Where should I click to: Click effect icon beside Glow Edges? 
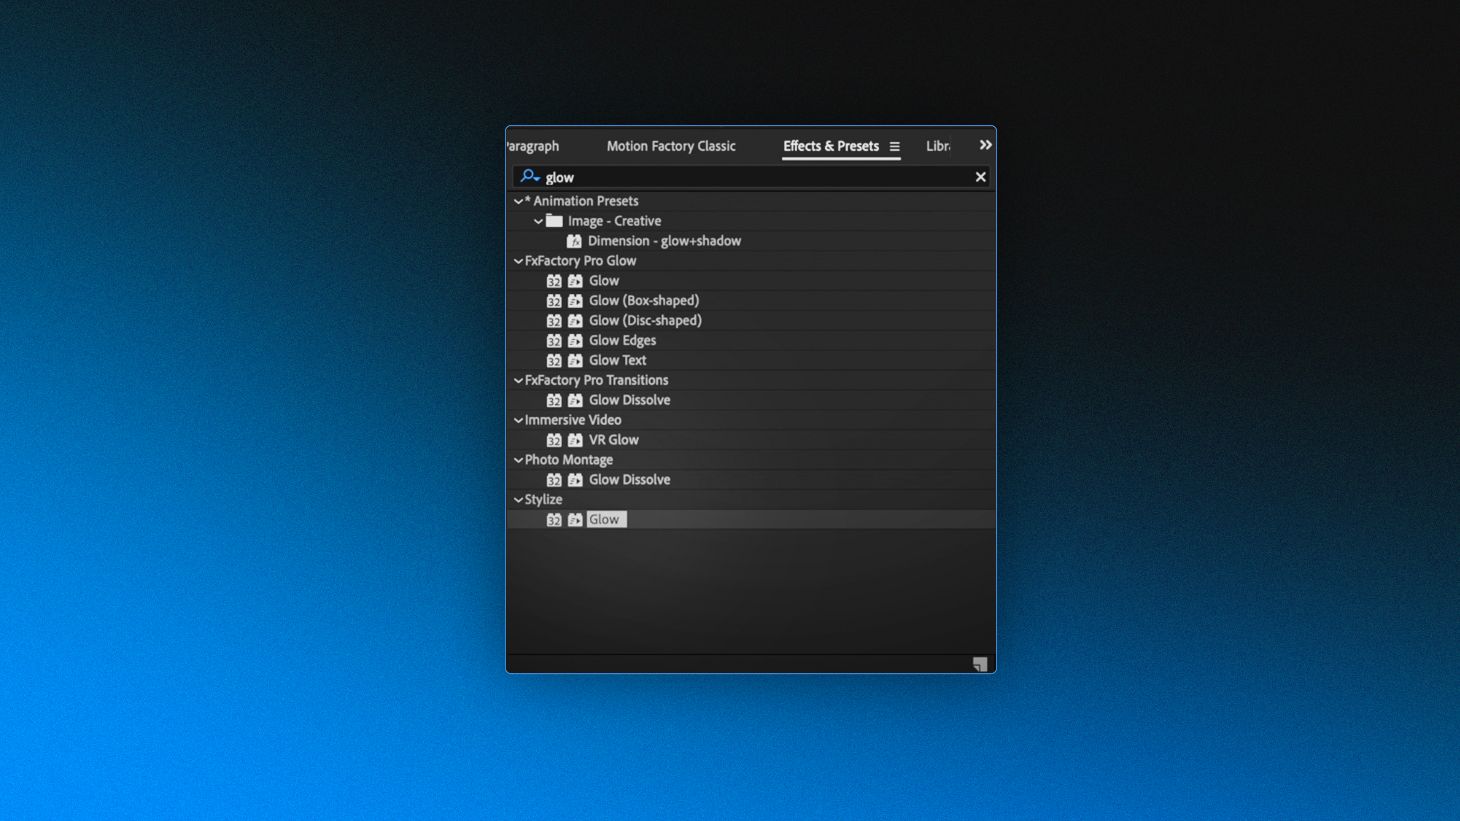click(575, 341)
